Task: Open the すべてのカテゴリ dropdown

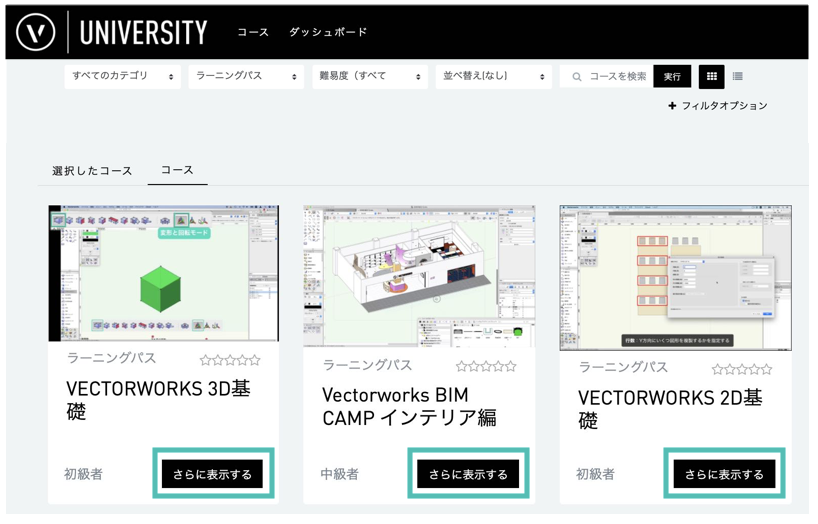Action: (122, 76)
